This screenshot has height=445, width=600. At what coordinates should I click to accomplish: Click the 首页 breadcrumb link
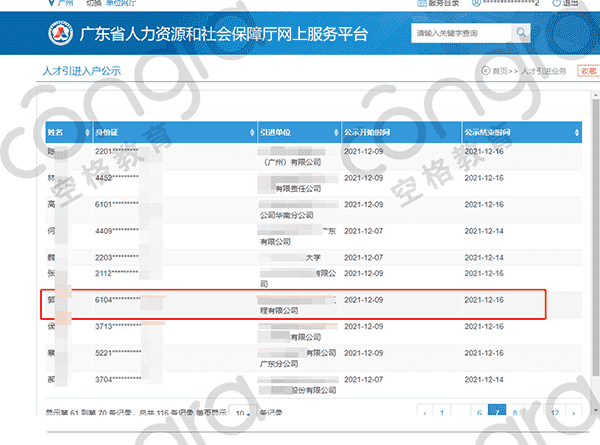pyautogui.click(x=500, y=71)
